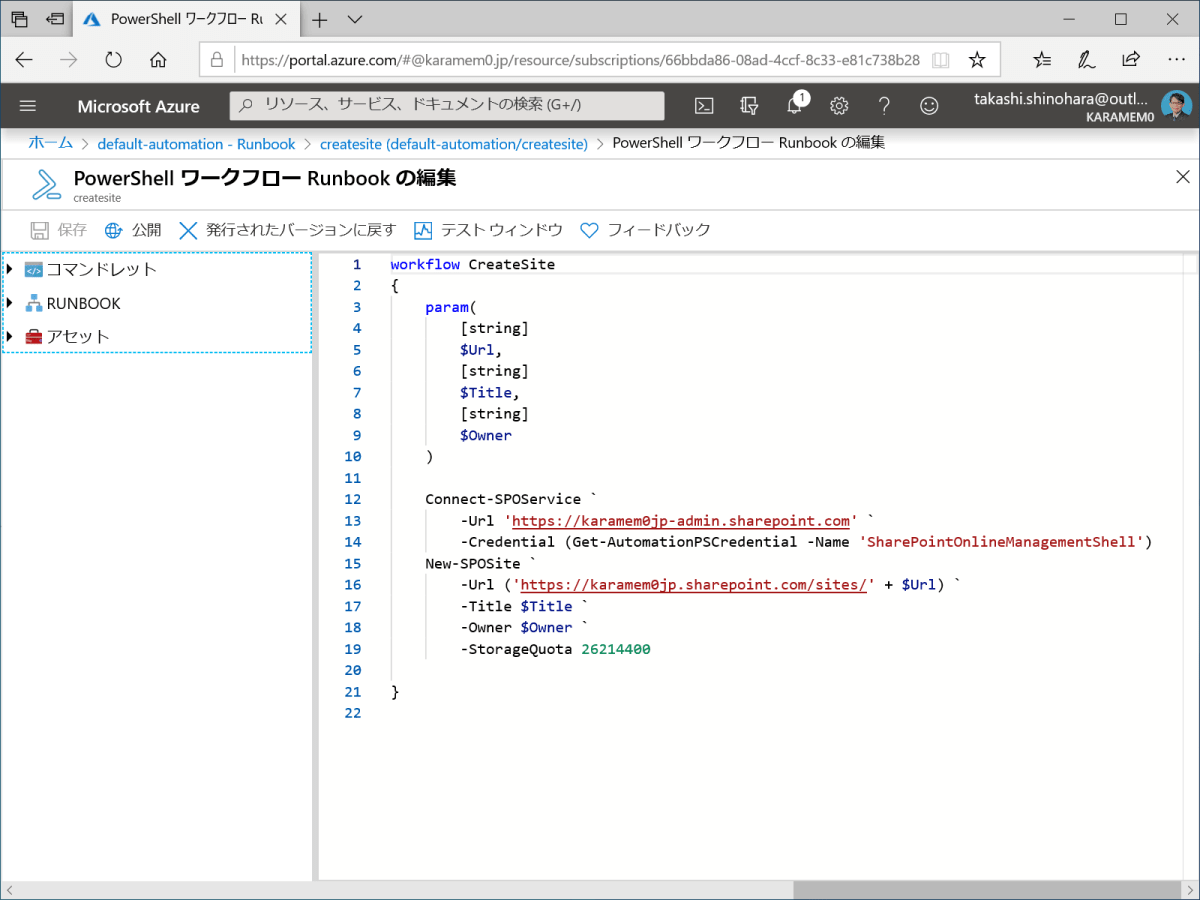Click 'workflow CreateSite' on line 1

pos(472,265)
